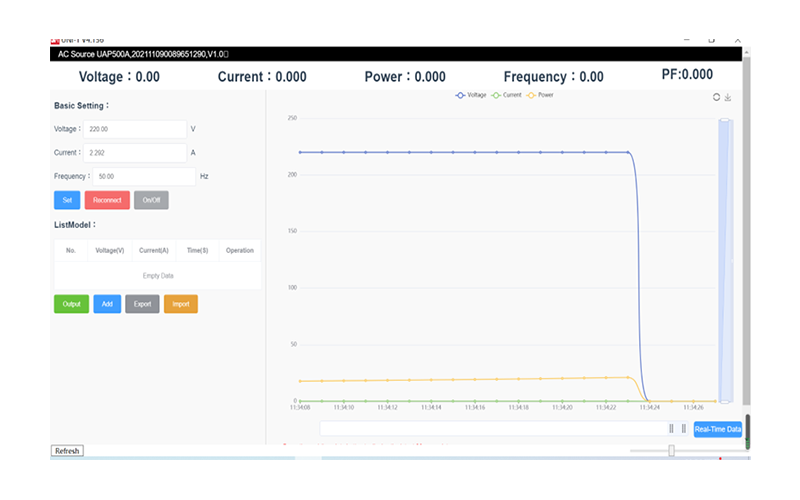Image resolution: width=800 pixels, height=500 pixels.
Task: Click the chart refresh icon
Action: click(716, 97)
